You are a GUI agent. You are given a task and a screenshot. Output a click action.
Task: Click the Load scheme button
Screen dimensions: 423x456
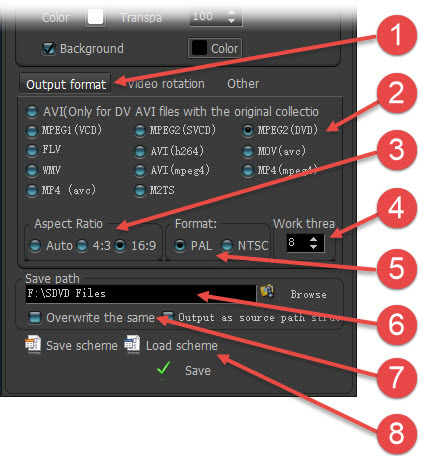click(x=182, y=345)
